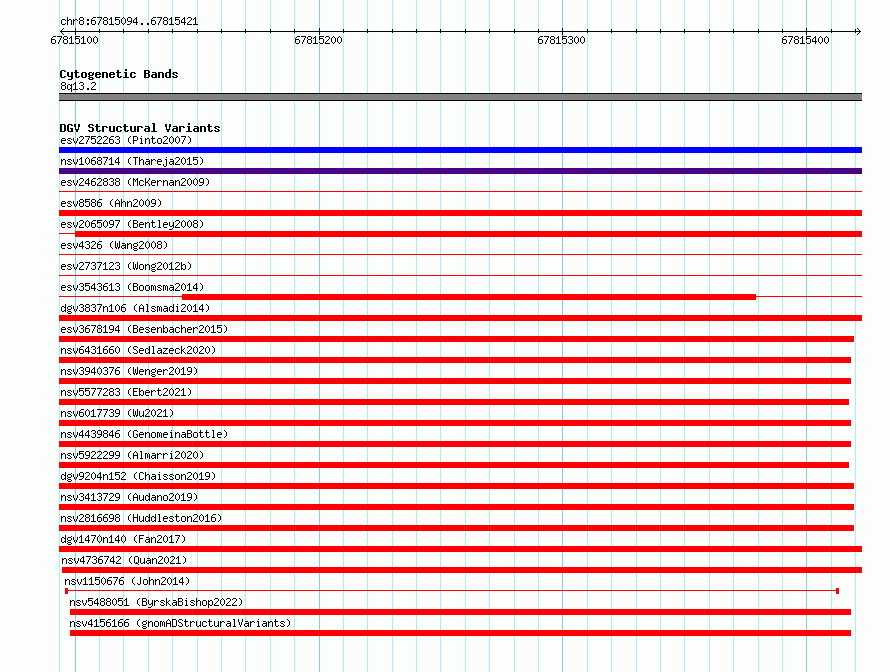Open the esv8586 (Ahn2009) variant label
Image resolution: width=890 pixels, height=672 pixels.
click(x=111, y=203)
